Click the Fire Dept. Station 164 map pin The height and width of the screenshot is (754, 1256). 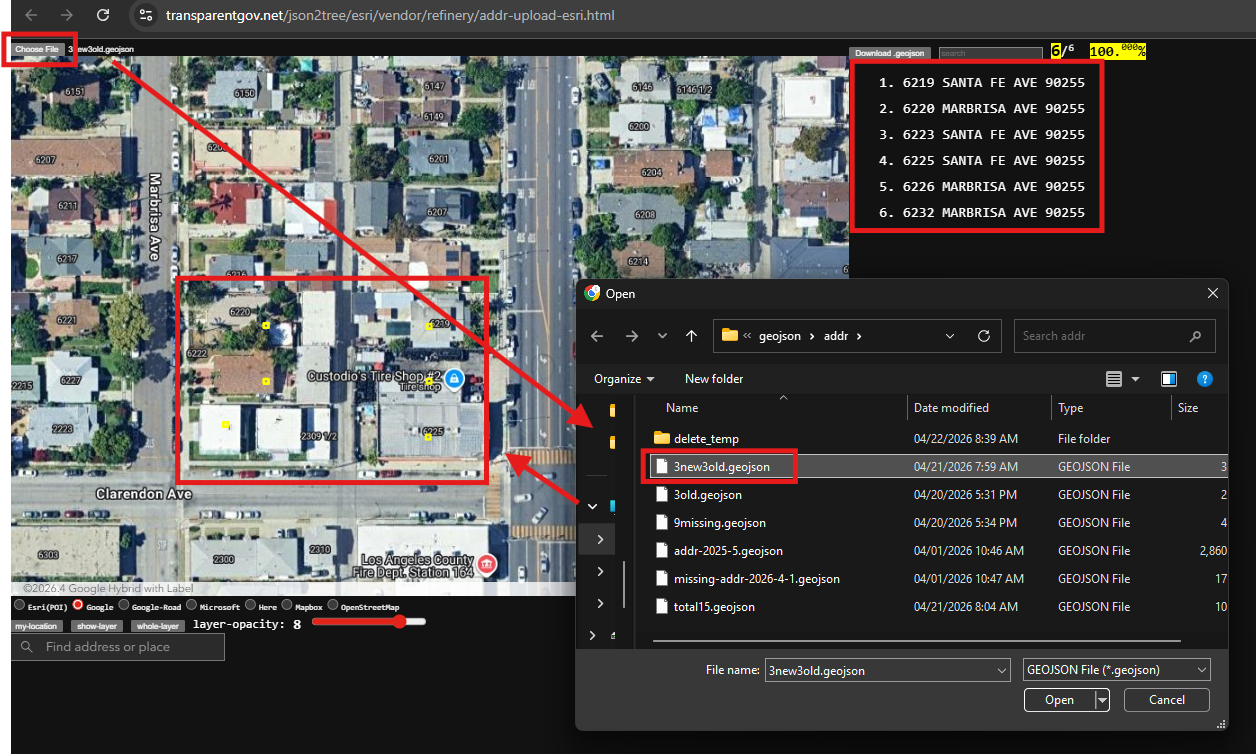pyautogui.click(x=487, y=564)
